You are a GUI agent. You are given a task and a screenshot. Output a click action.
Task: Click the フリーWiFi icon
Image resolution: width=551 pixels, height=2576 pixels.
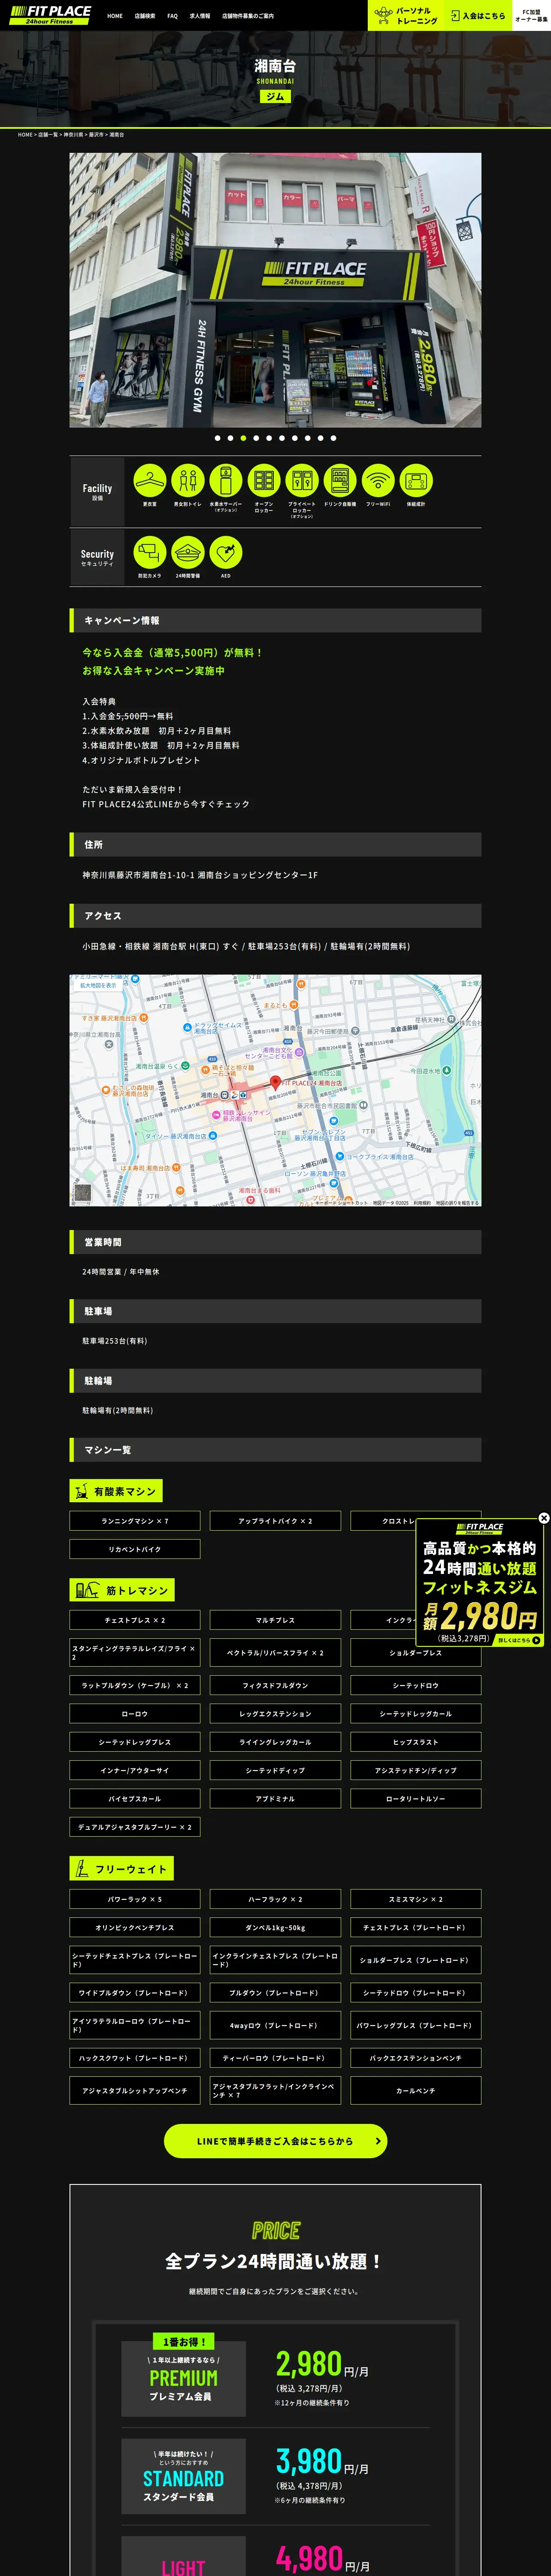378,481
